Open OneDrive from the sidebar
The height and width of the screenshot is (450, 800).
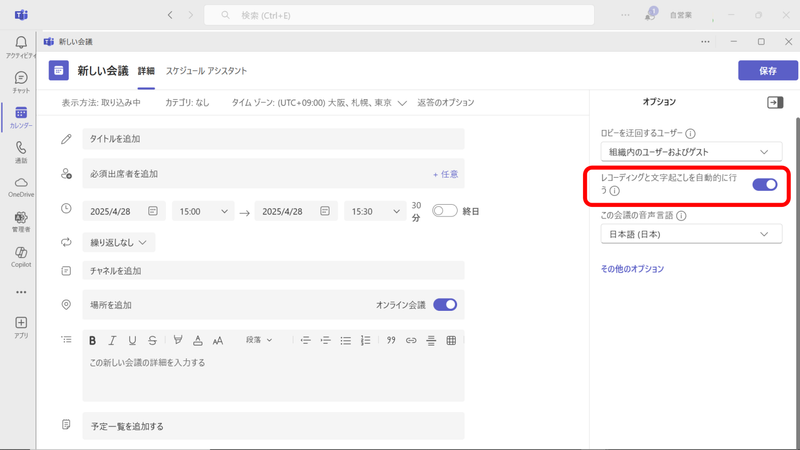tap(20, 187)
